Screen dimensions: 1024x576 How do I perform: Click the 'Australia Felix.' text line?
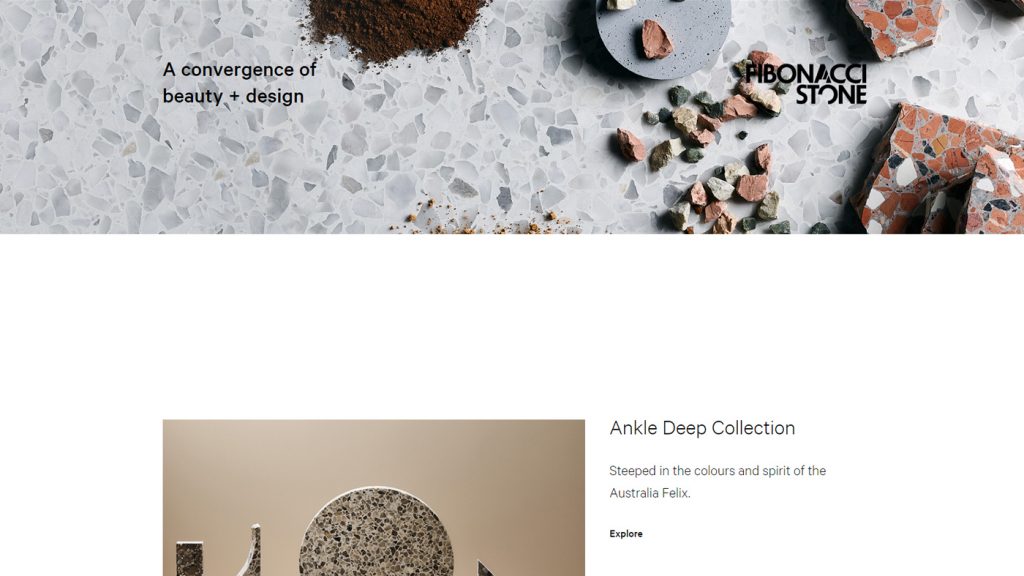click(x=649, y=493)
